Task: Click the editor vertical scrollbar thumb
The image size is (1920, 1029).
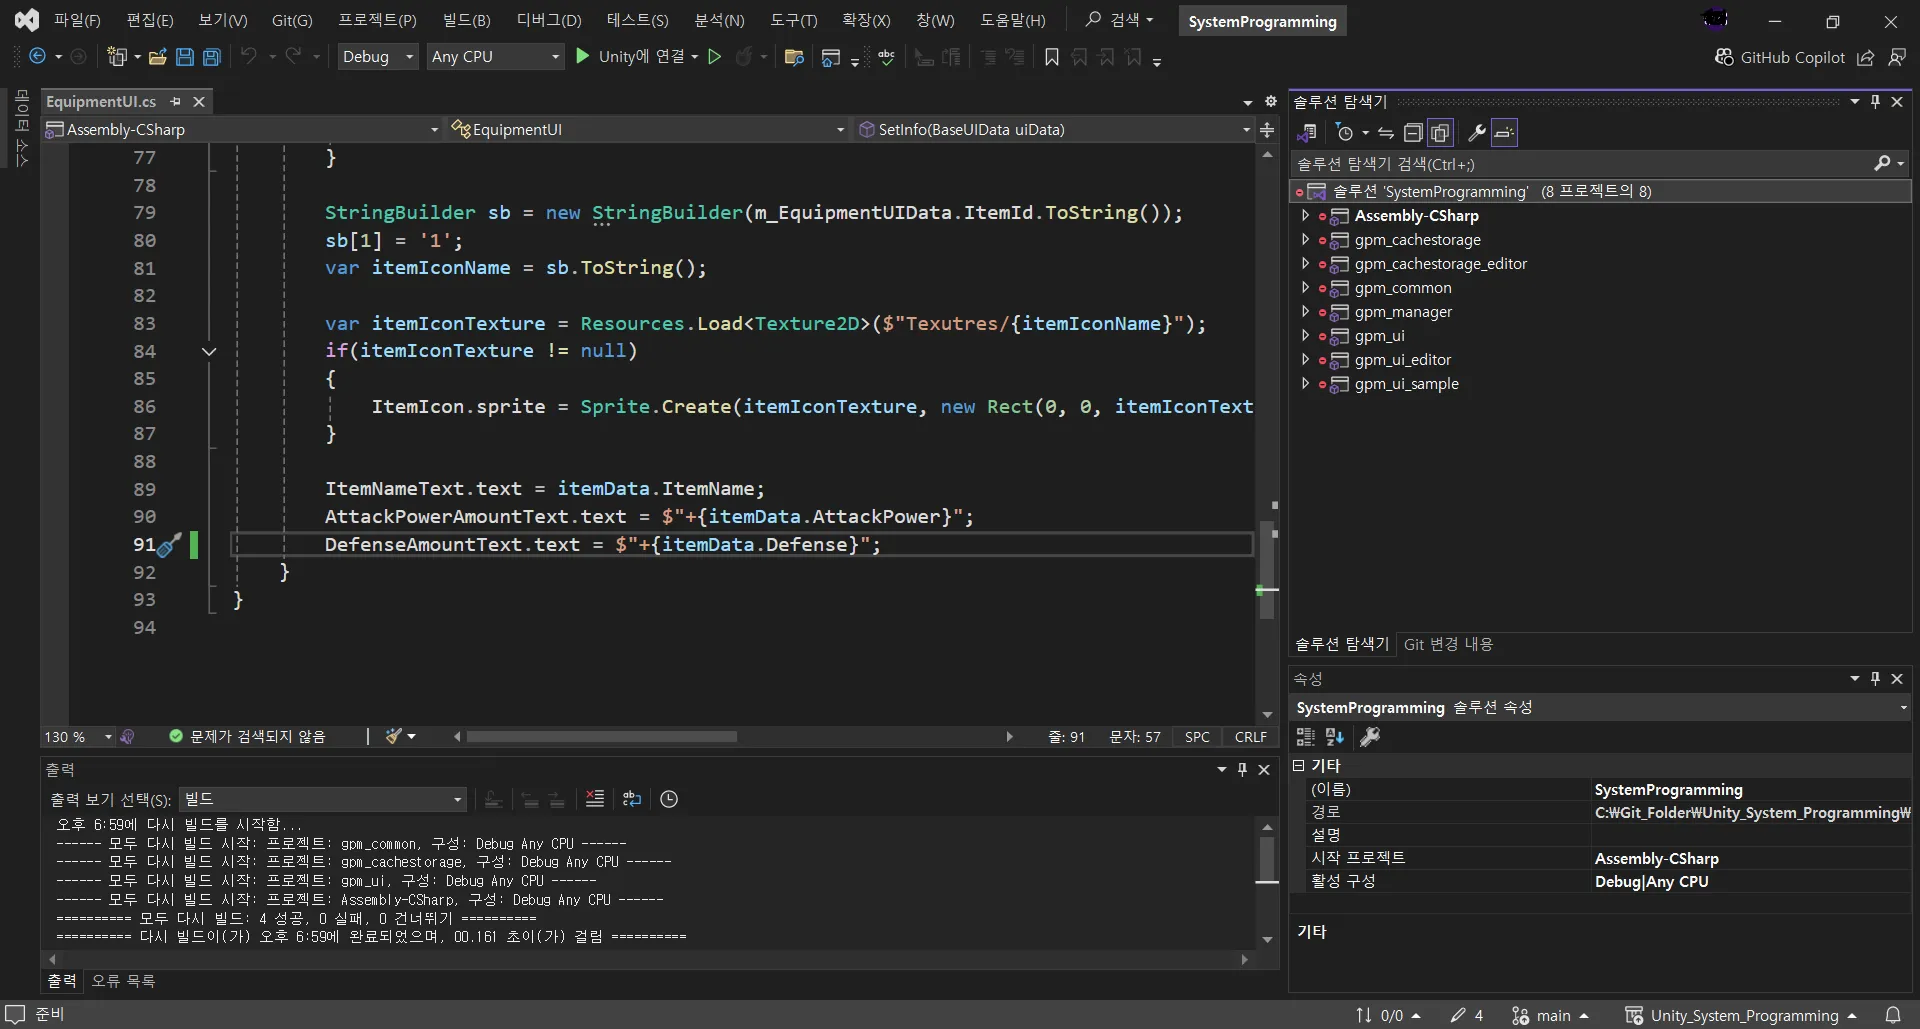Action: coord(1267,570)
